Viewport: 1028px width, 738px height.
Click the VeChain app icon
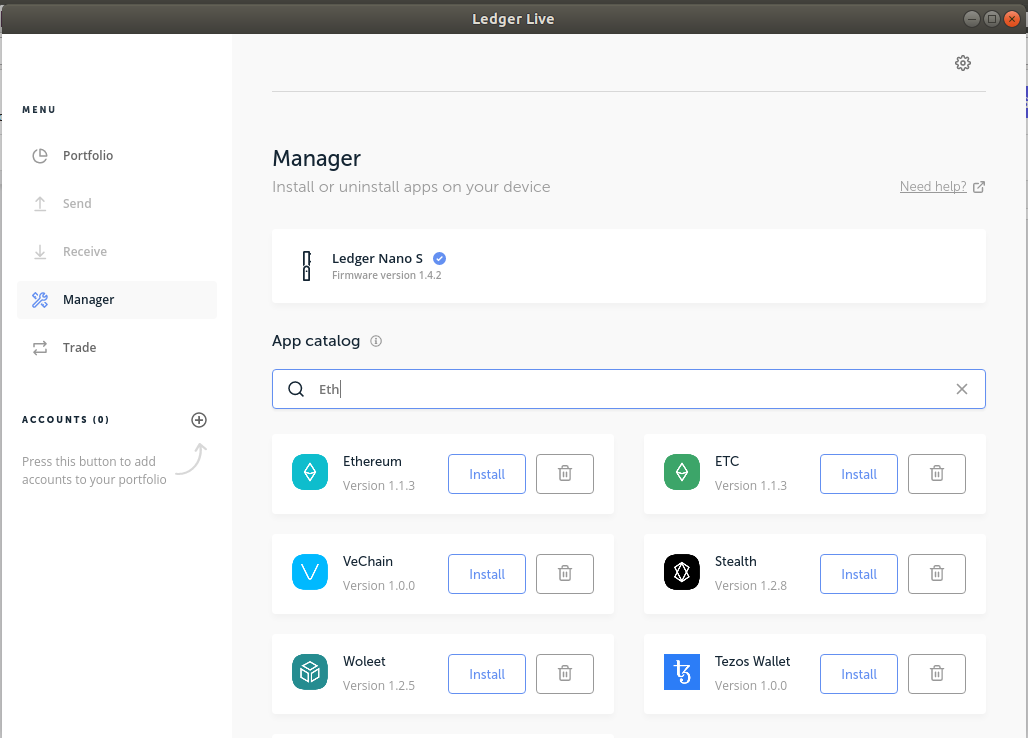[309, 572]
